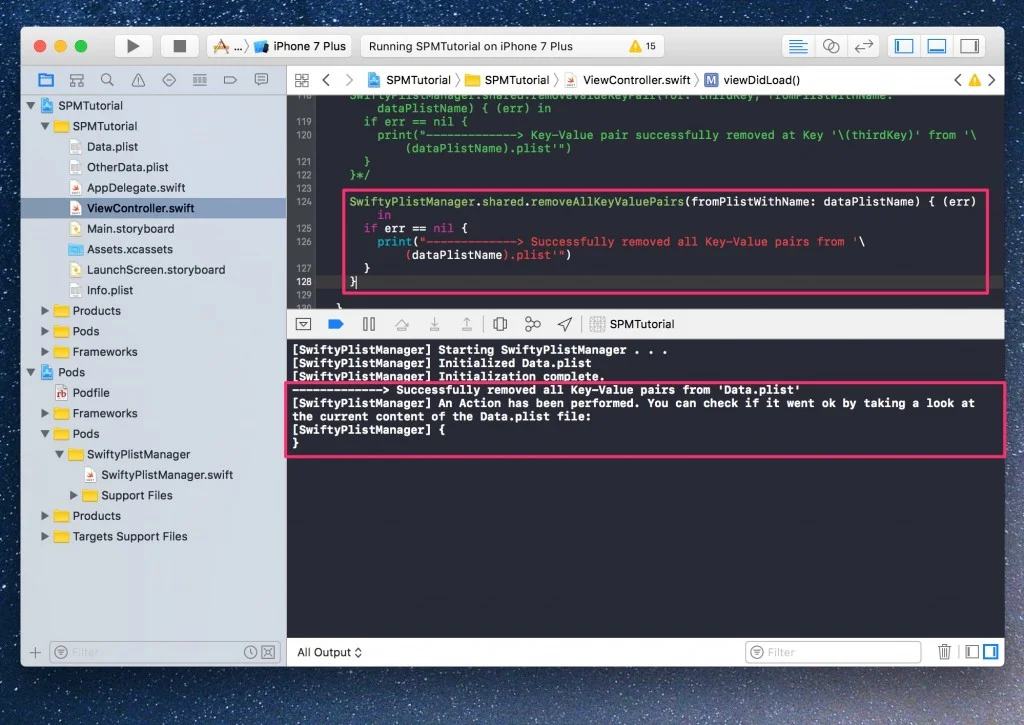The width and height of the screenshot is (1024, 725).
Task: Expand the Pods folder under SPMTutorial
Action: (x=45, y=331)
